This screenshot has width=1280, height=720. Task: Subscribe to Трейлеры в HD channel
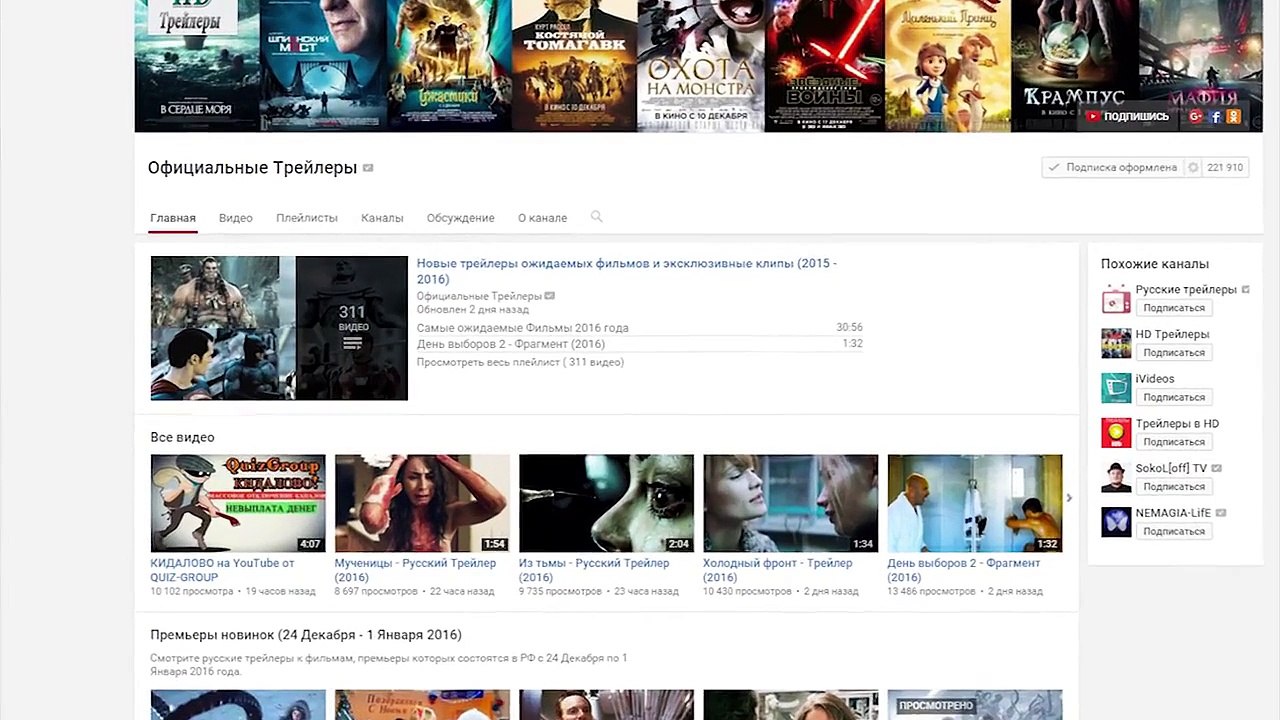coord(1174,442)
